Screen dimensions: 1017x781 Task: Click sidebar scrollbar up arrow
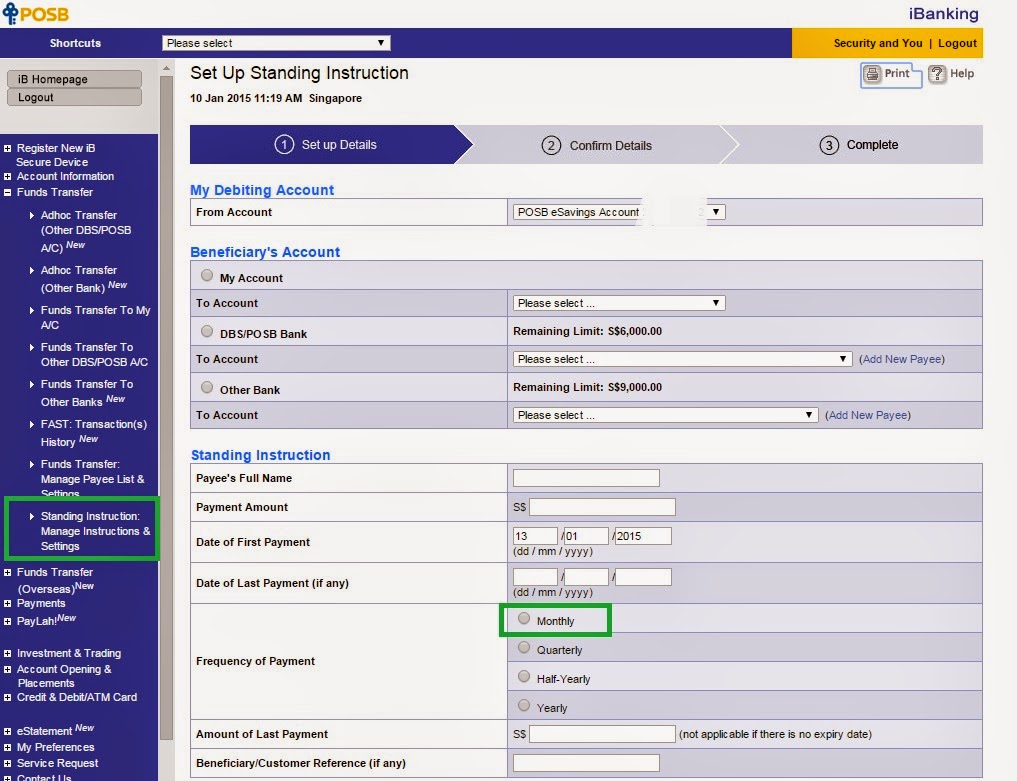[x=166, y=67]
